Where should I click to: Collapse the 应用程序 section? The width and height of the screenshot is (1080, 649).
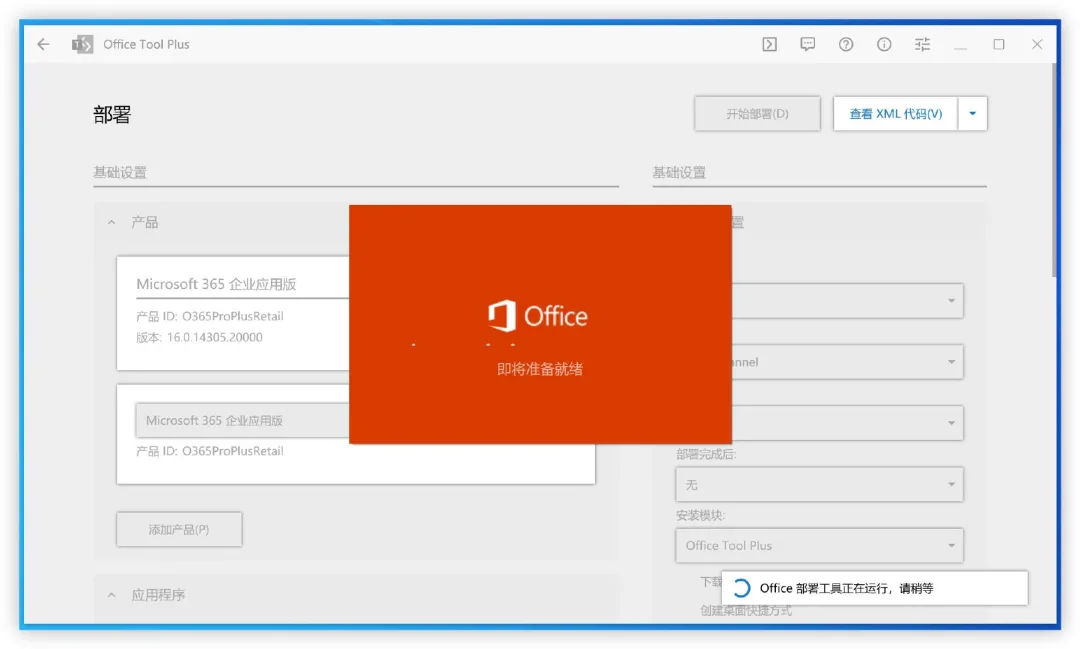click(x=112, y=595)
